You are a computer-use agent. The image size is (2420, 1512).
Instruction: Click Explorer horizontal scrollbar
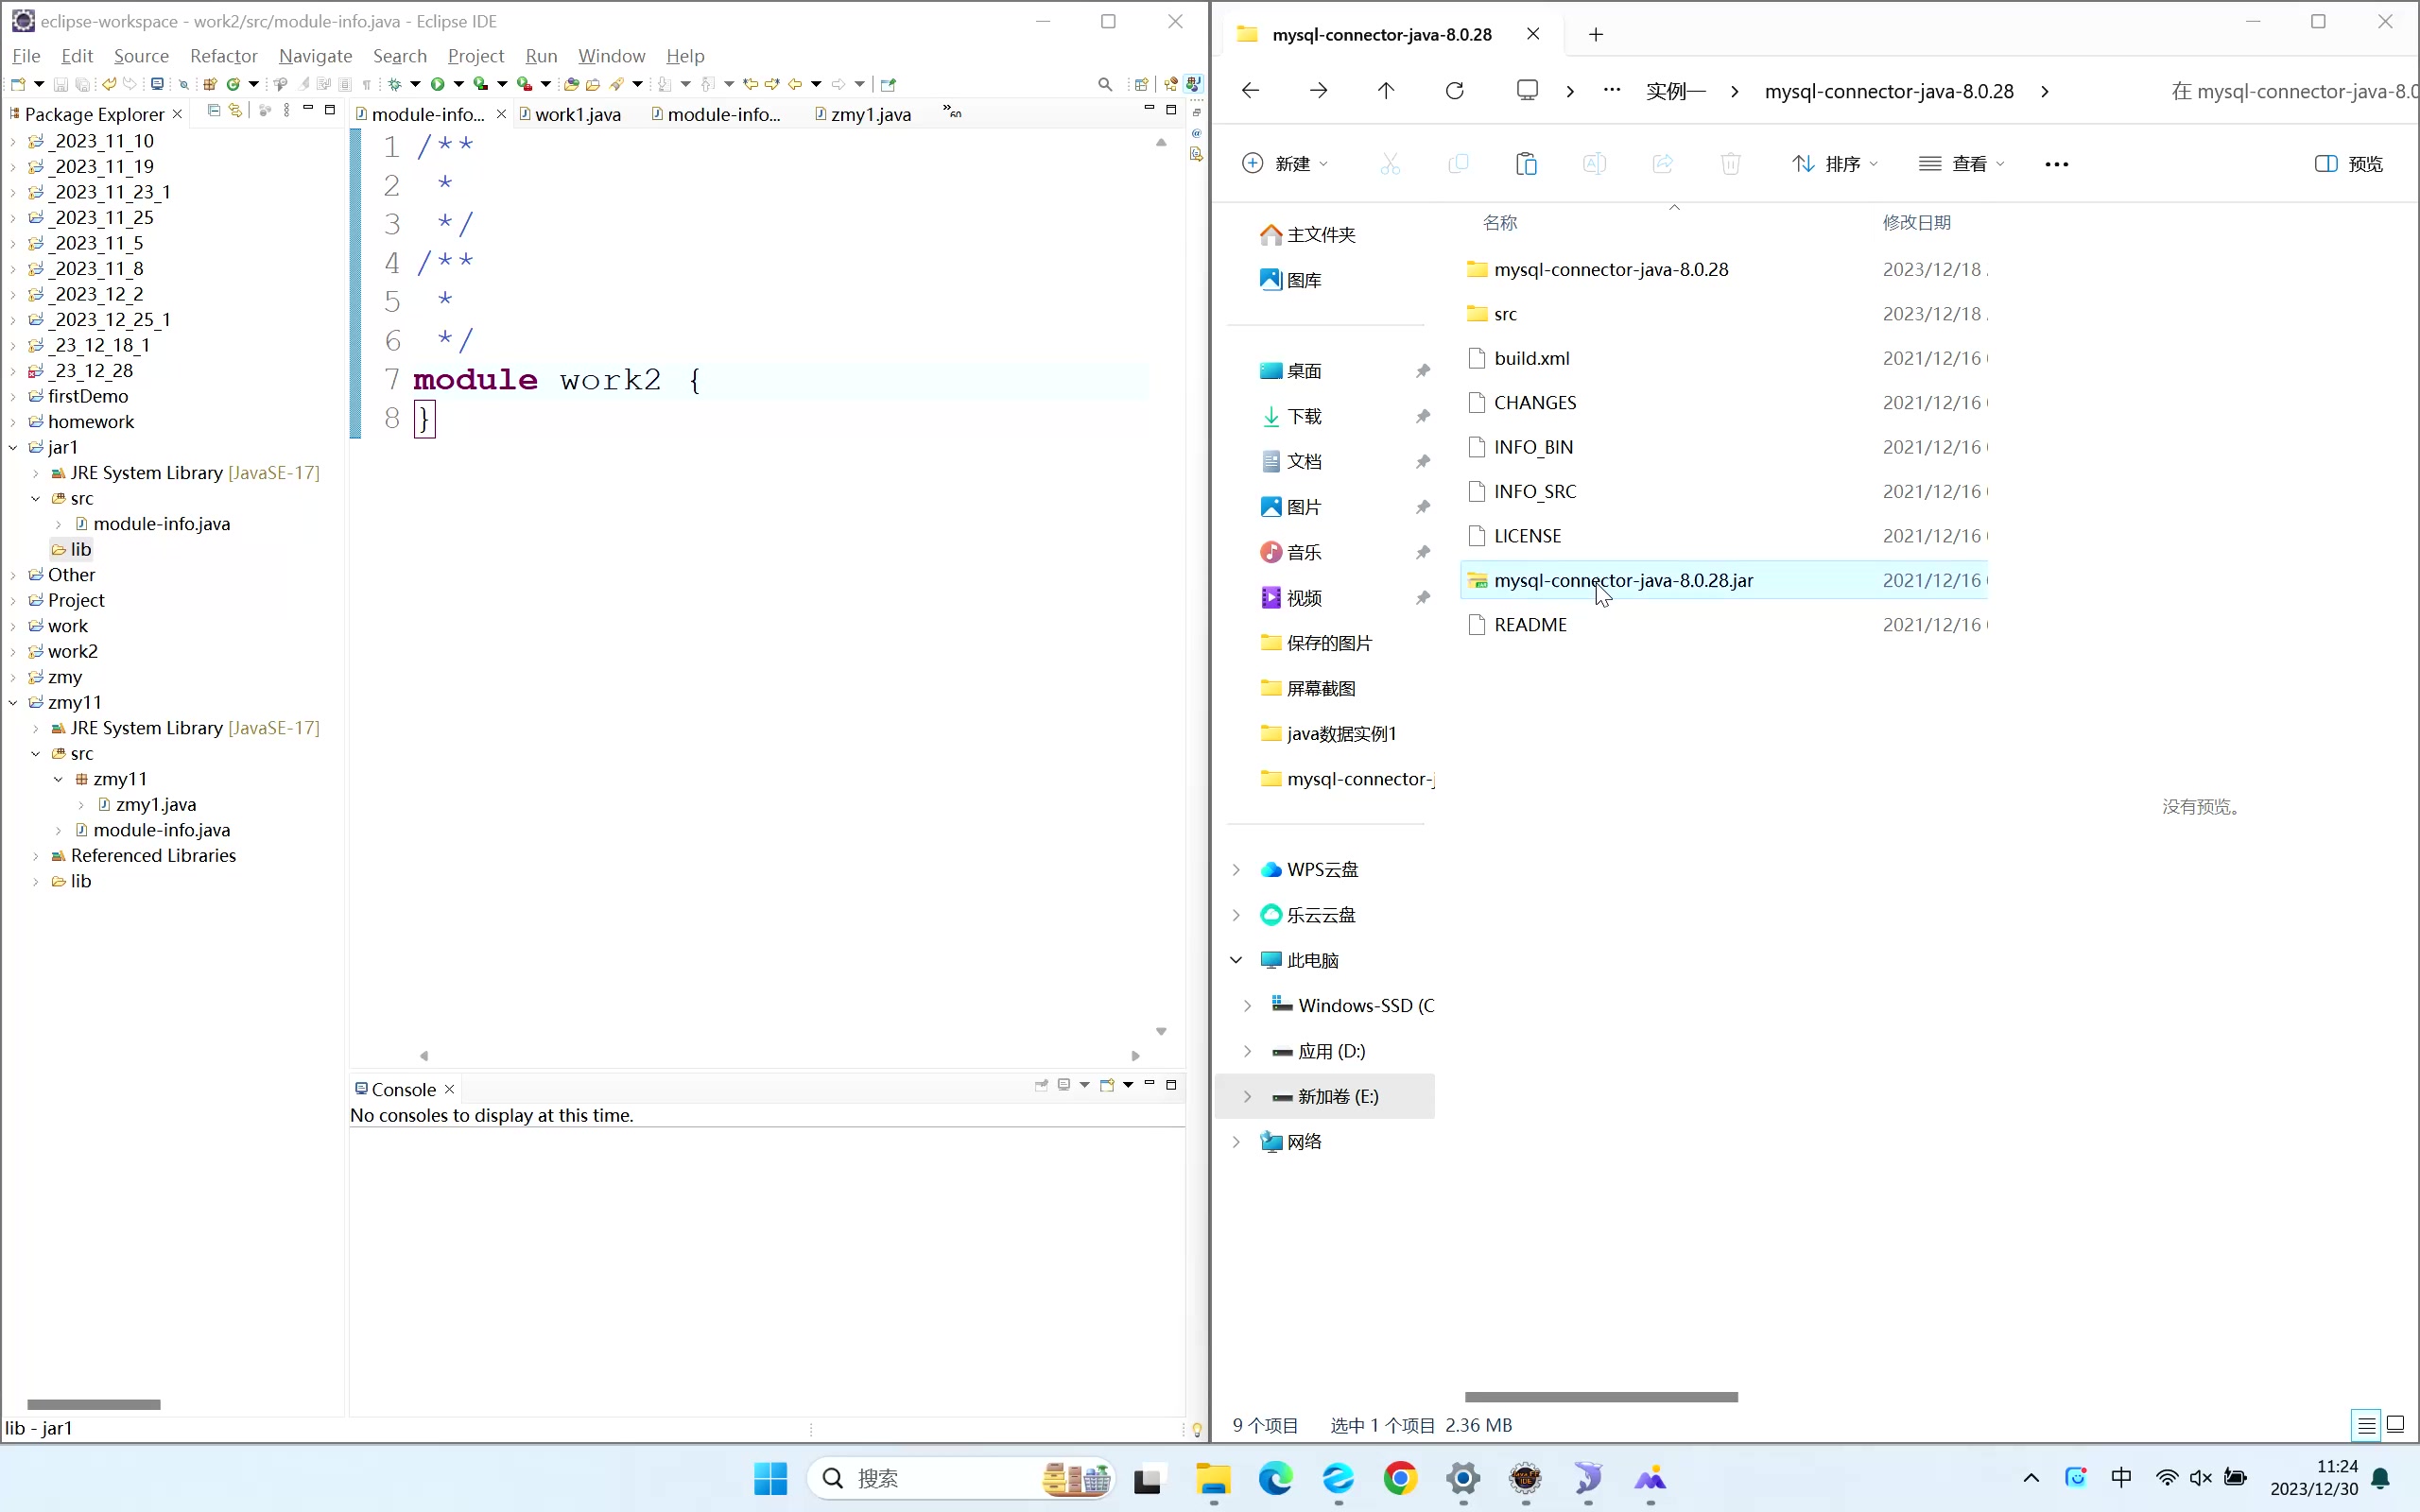1600,1397
